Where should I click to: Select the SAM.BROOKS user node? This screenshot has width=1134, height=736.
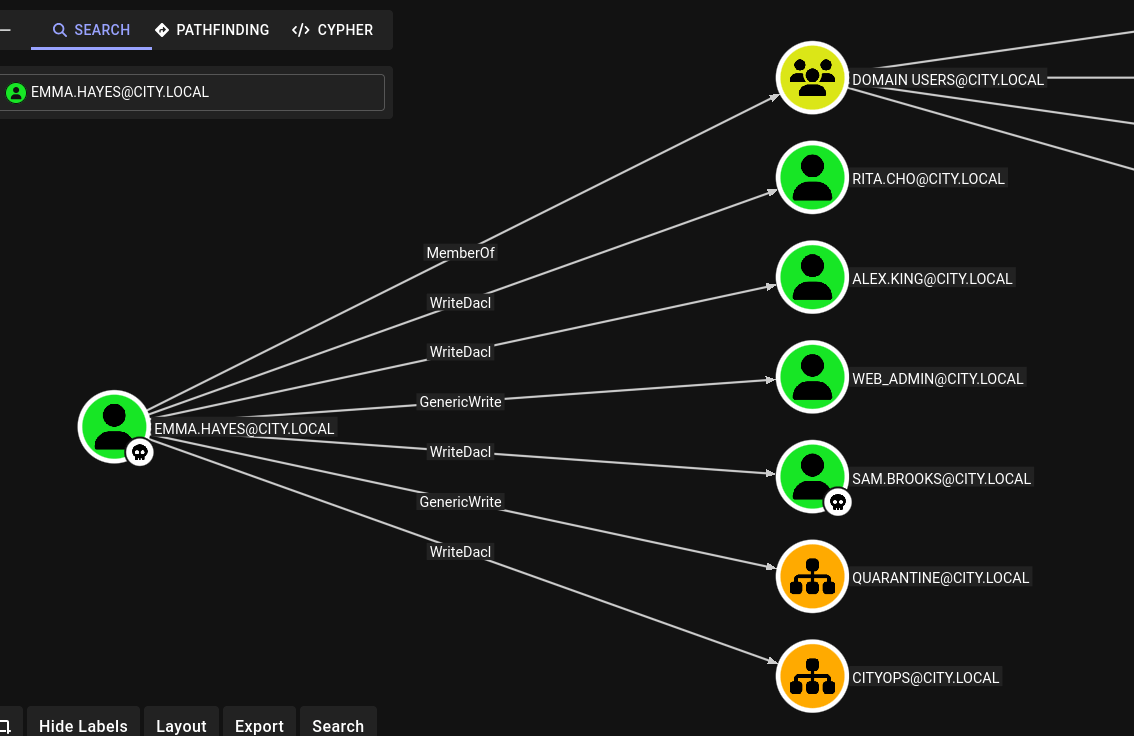(x=810, y=474)
